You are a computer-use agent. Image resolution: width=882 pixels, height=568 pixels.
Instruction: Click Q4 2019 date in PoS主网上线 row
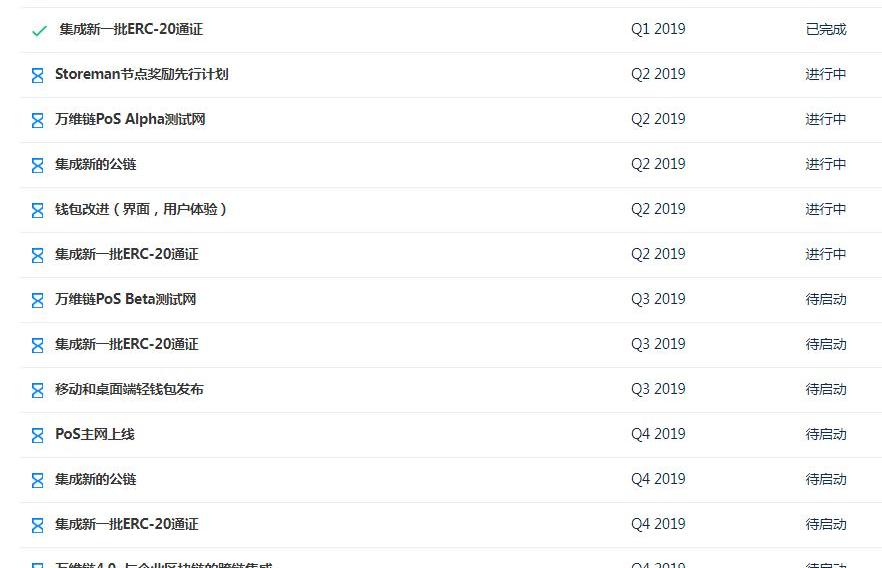pyautogui.click(x=658, y=434)
